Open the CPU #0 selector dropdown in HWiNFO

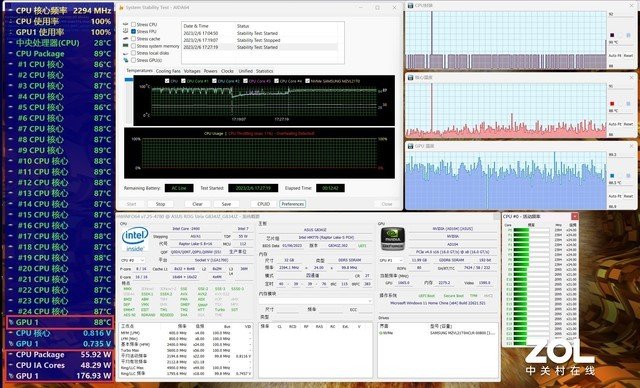[x=133, y=260]
